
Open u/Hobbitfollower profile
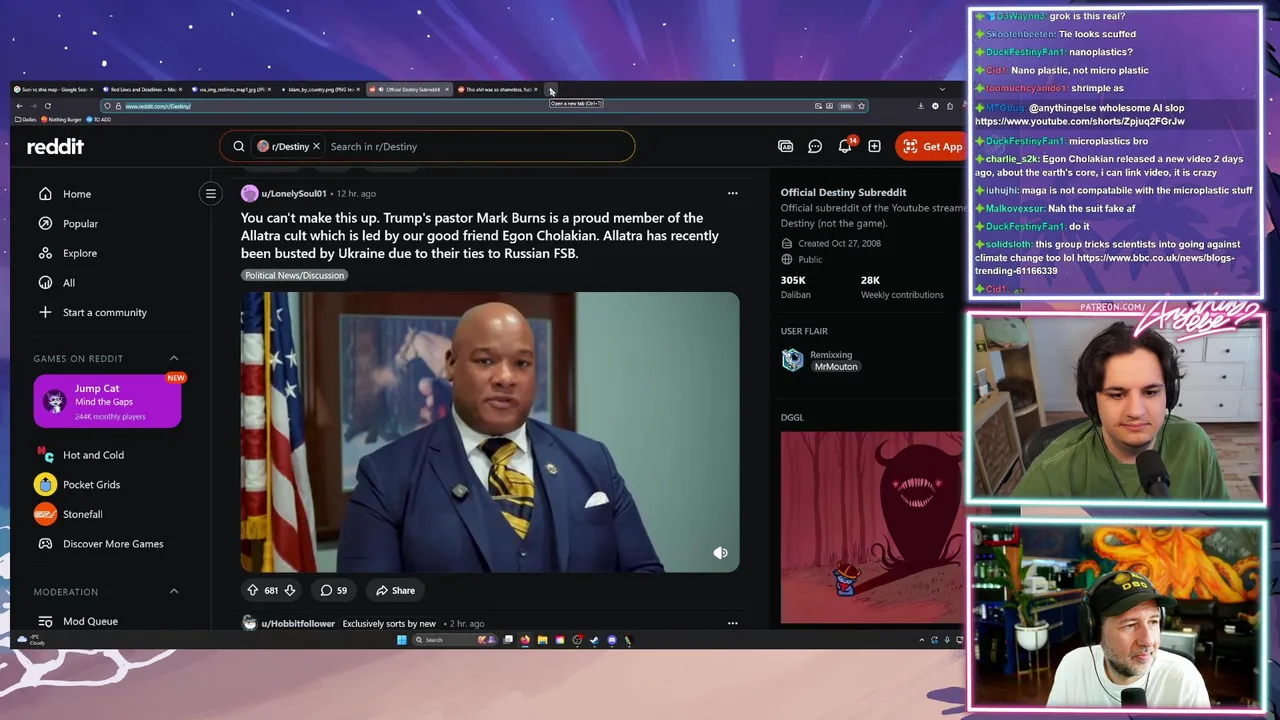point(298,623)
